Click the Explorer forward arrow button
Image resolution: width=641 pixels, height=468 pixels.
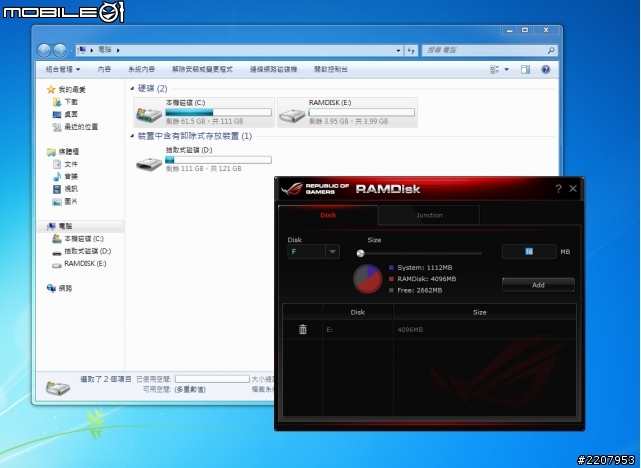(60, 50)
